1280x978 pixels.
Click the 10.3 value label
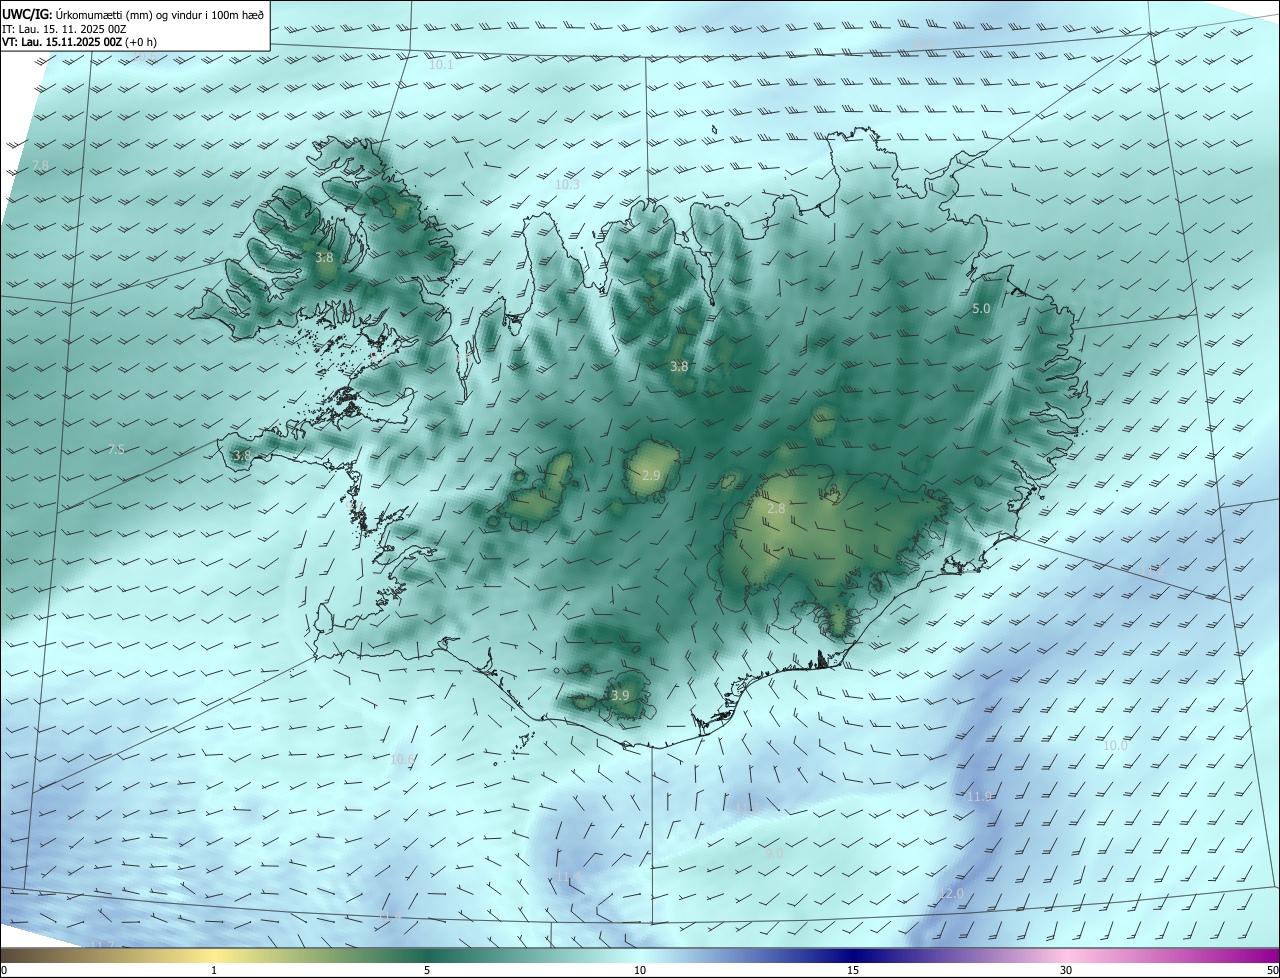[567, 185]
